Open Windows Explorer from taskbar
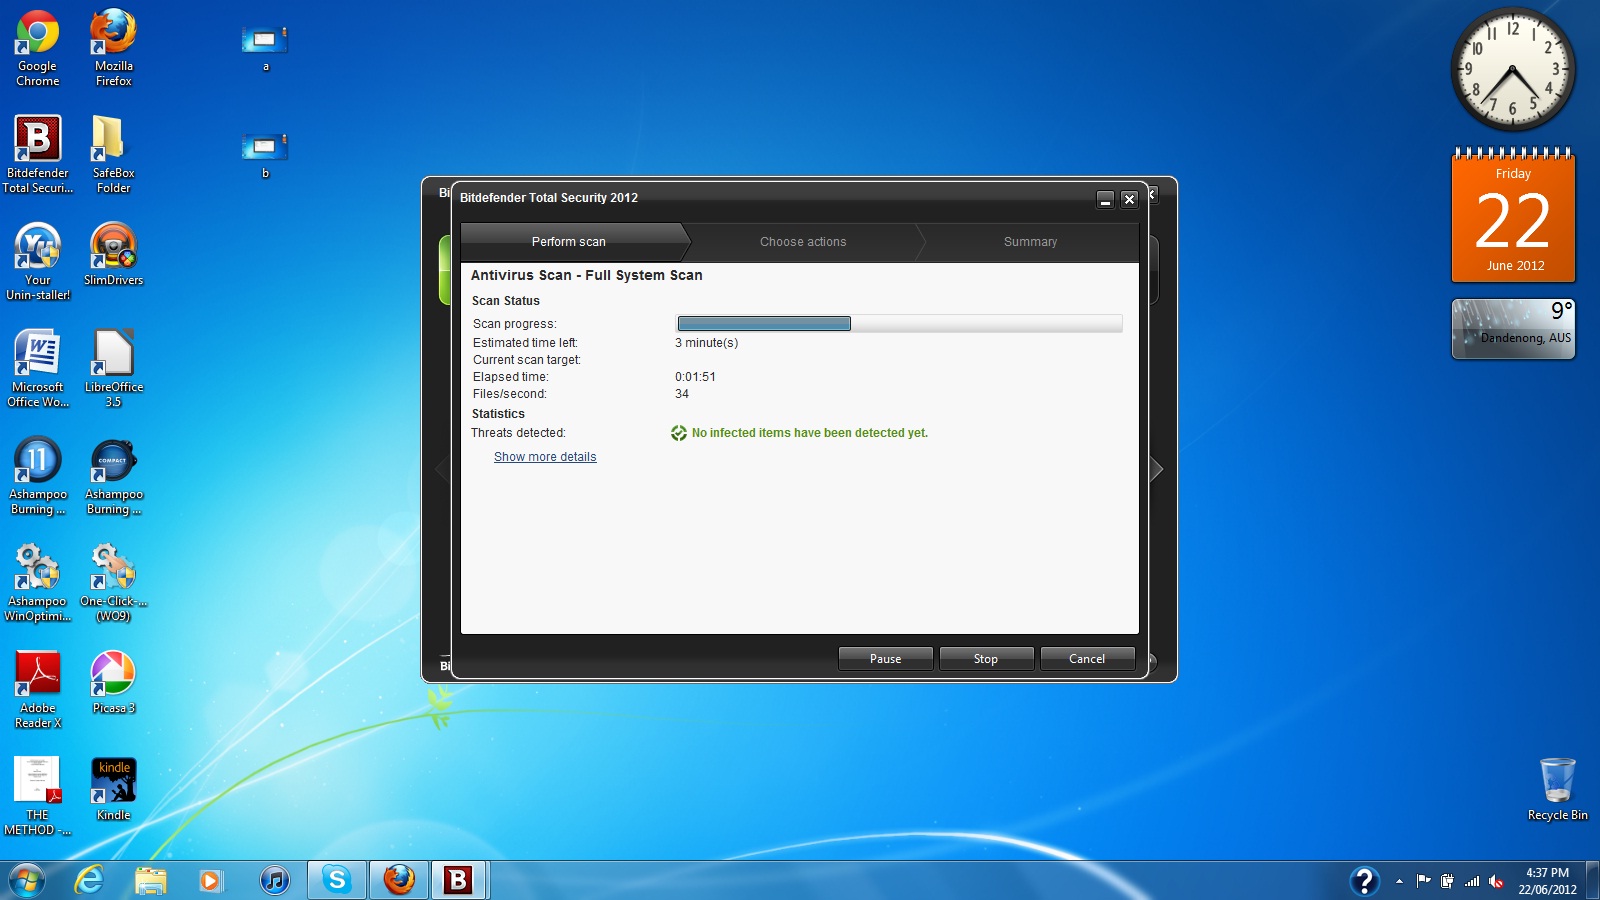Viewport: 1600px width, 900px height. click(151, 880)
